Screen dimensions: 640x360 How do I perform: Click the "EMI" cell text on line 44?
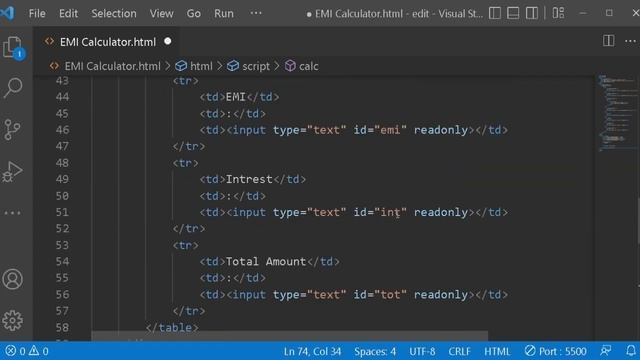coord(236,97)
